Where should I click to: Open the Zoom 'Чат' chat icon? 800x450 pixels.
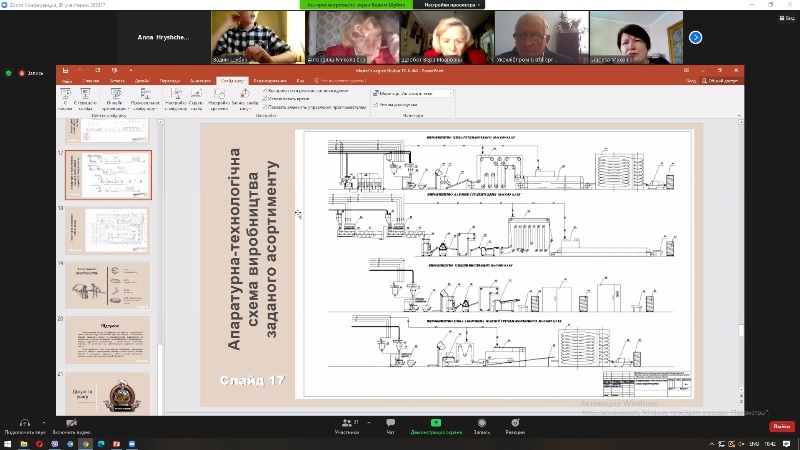click(391, 423)
